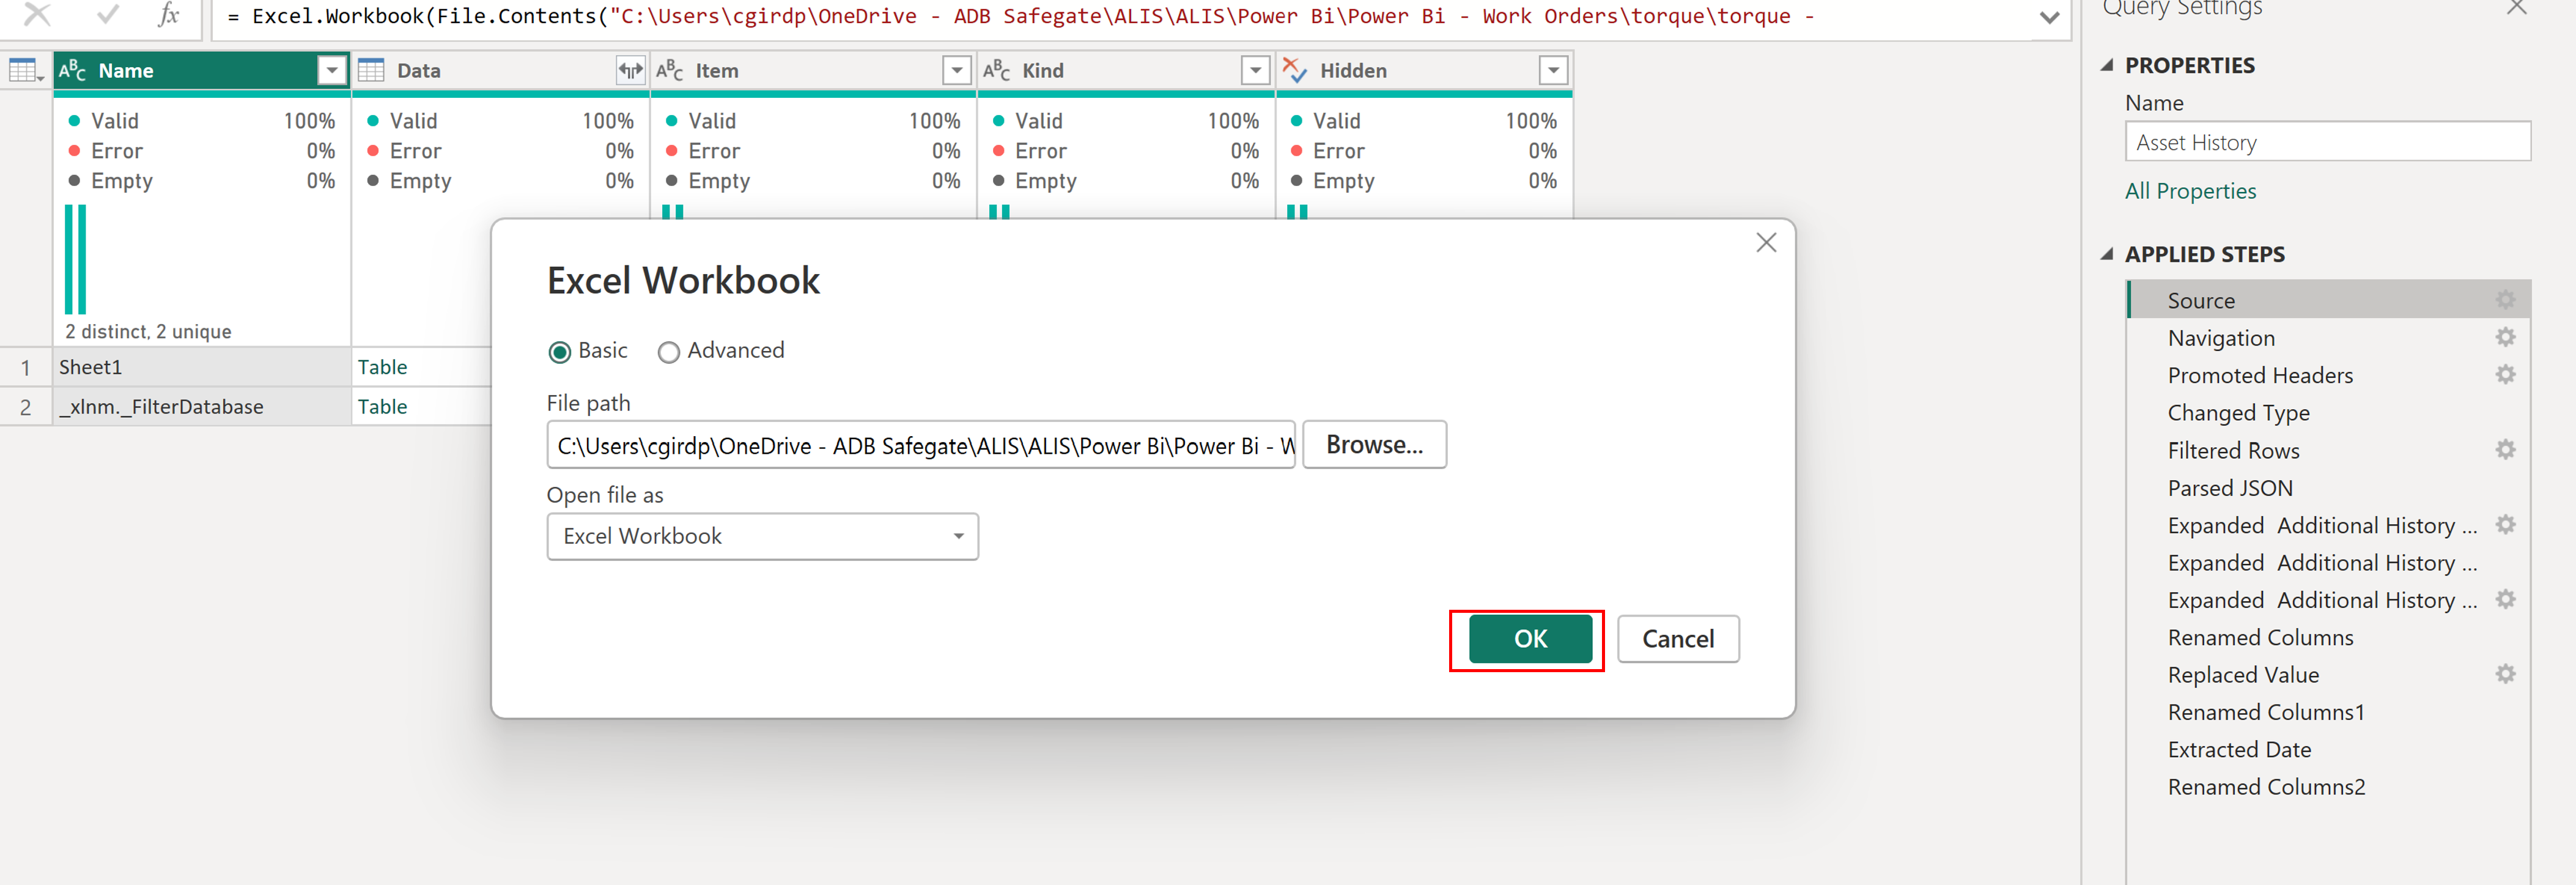Open the All Properties link
Viewport: 2576px width, 885px height.
[x=2190, y=191]
